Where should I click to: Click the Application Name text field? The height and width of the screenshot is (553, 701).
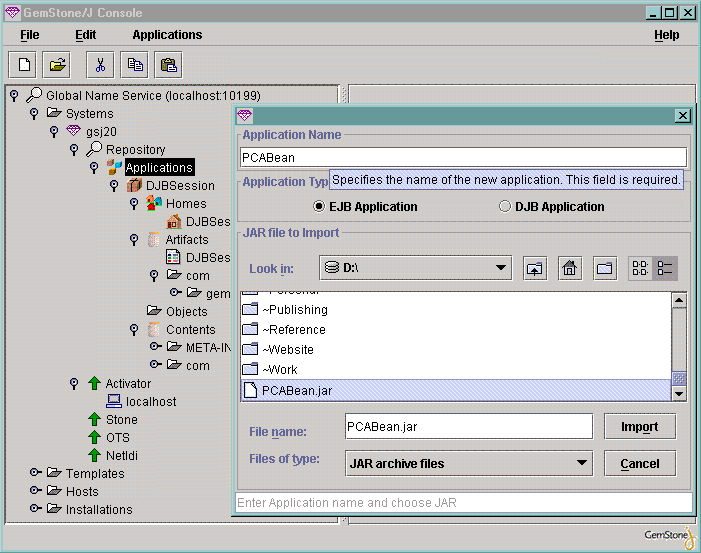pyautogui.click(x=463, y=157)
